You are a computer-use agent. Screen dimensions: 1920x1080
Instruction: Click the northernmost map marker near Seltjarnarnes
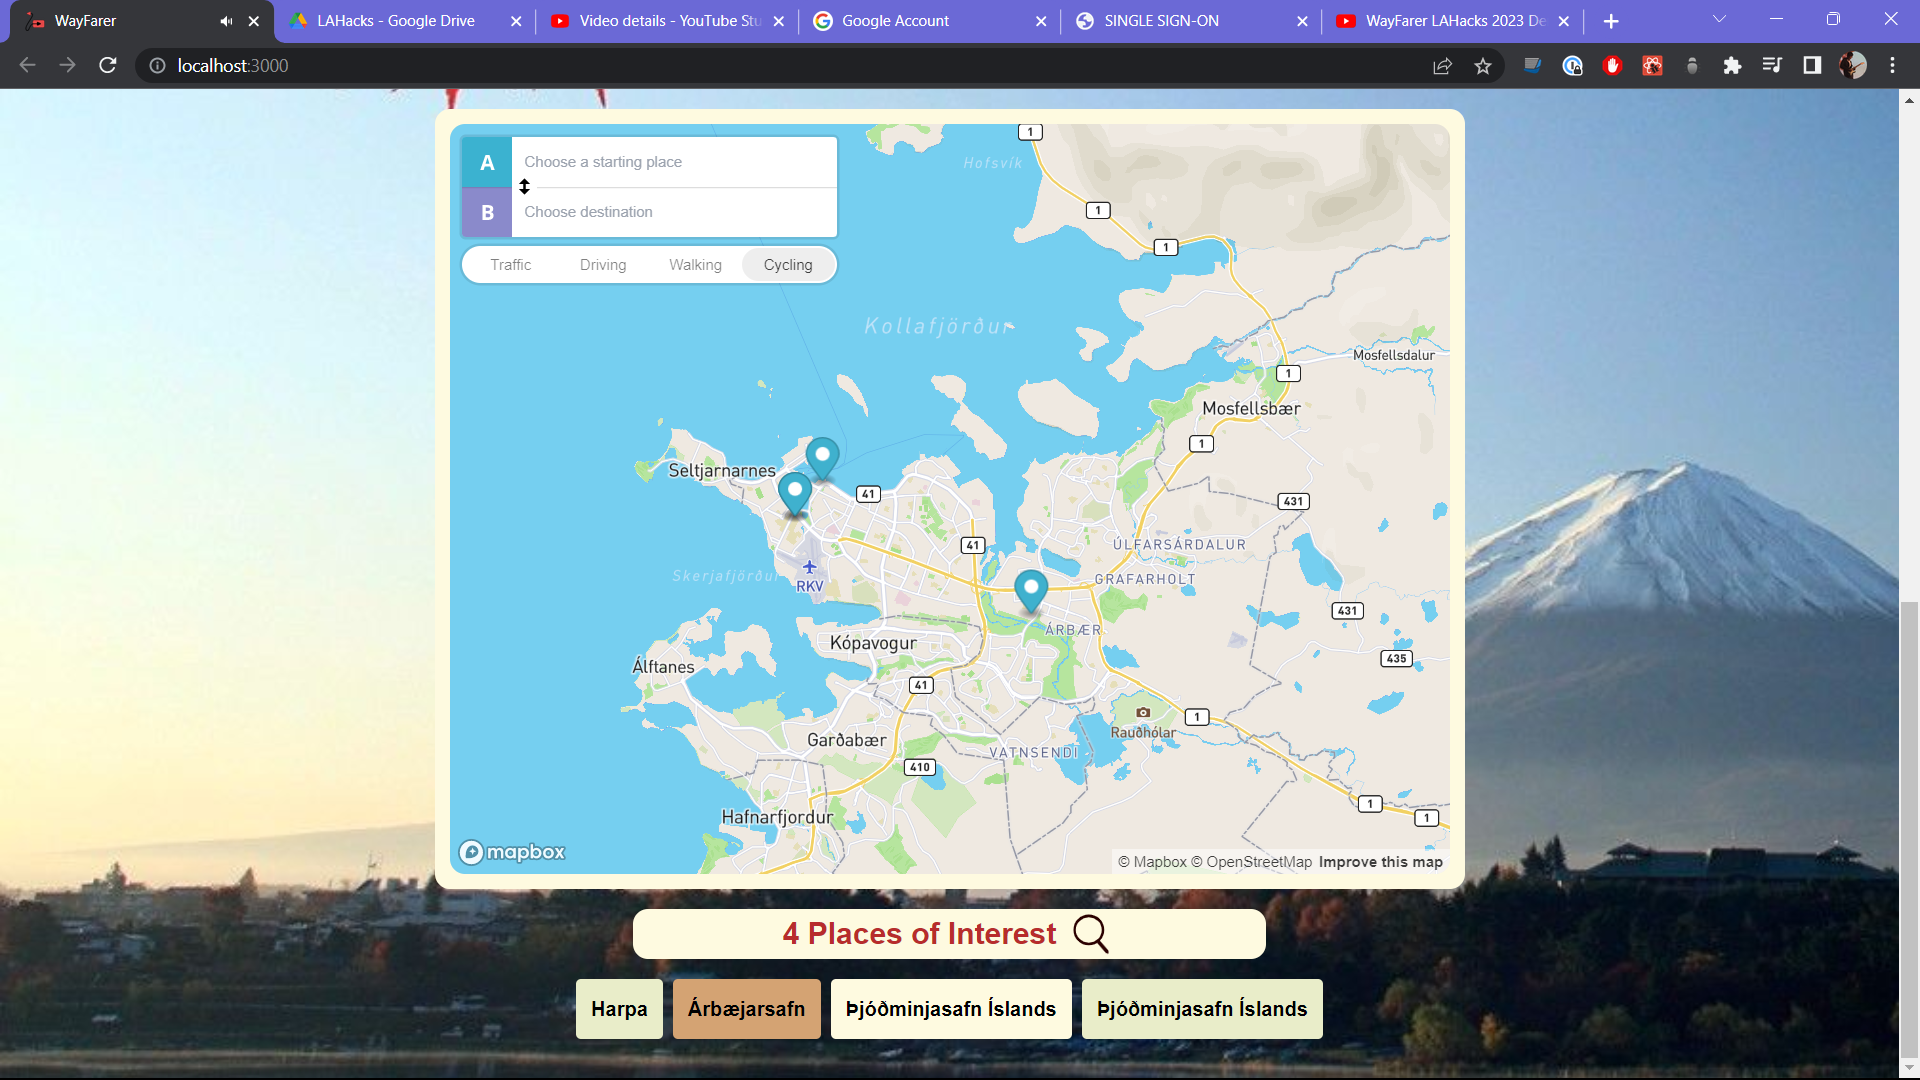click(x=822, y=457)
